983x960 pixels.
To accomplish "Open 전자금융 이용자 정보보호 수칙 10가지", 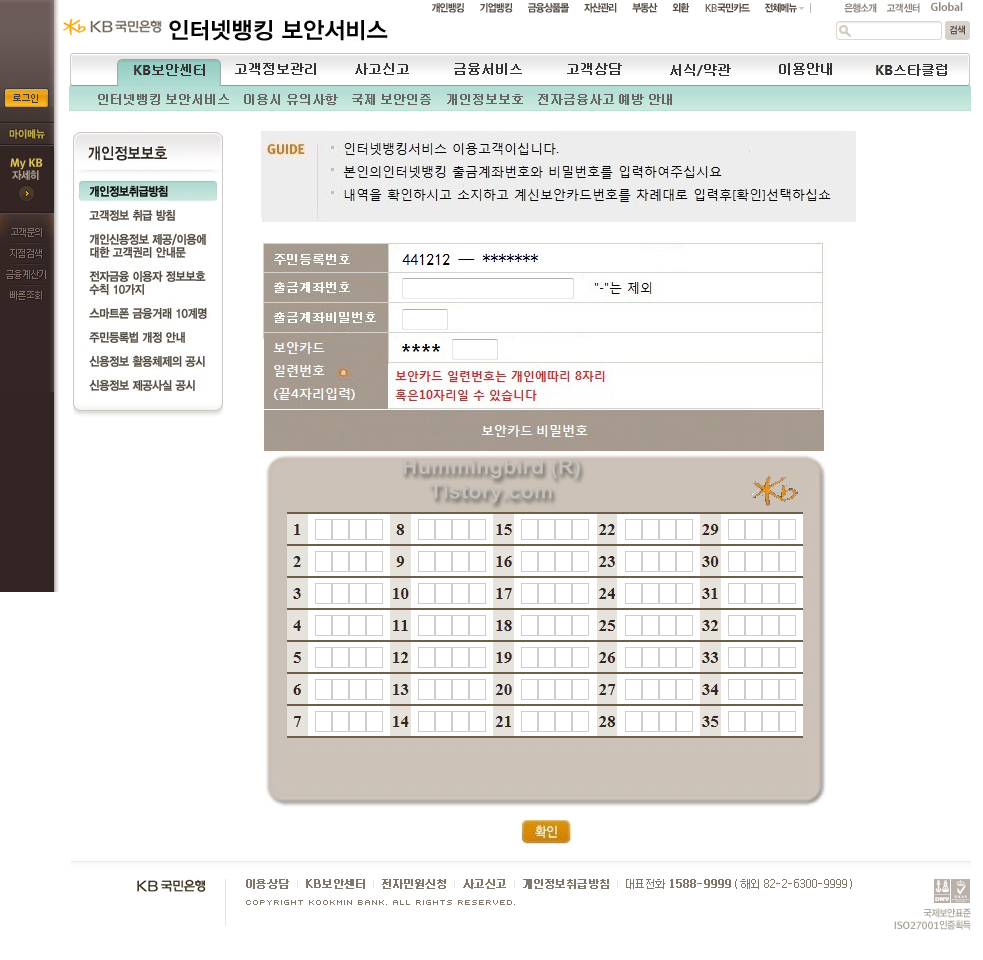I will tap(147, 283).
